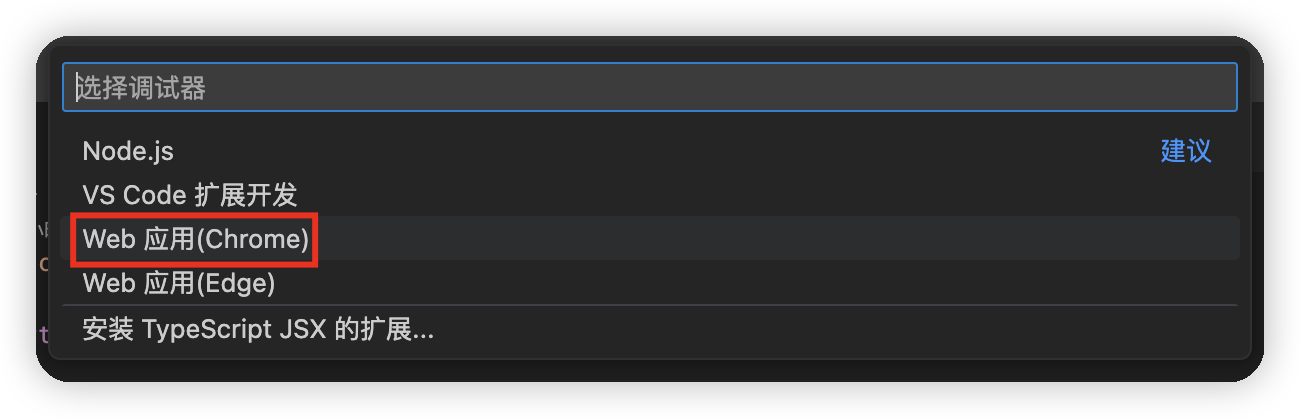Screen dimensions: 1300x418
Task: Start the Edge browser debugger option
Action: tap(650, 283)
